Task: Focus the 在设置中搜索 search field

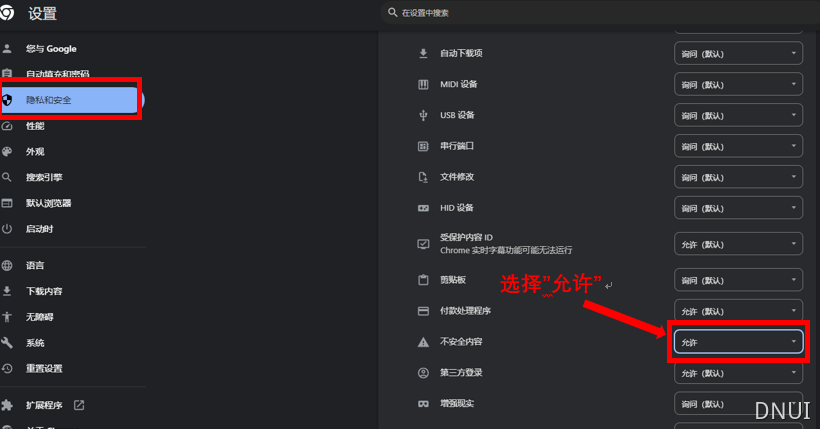Action: click(600, 13)
